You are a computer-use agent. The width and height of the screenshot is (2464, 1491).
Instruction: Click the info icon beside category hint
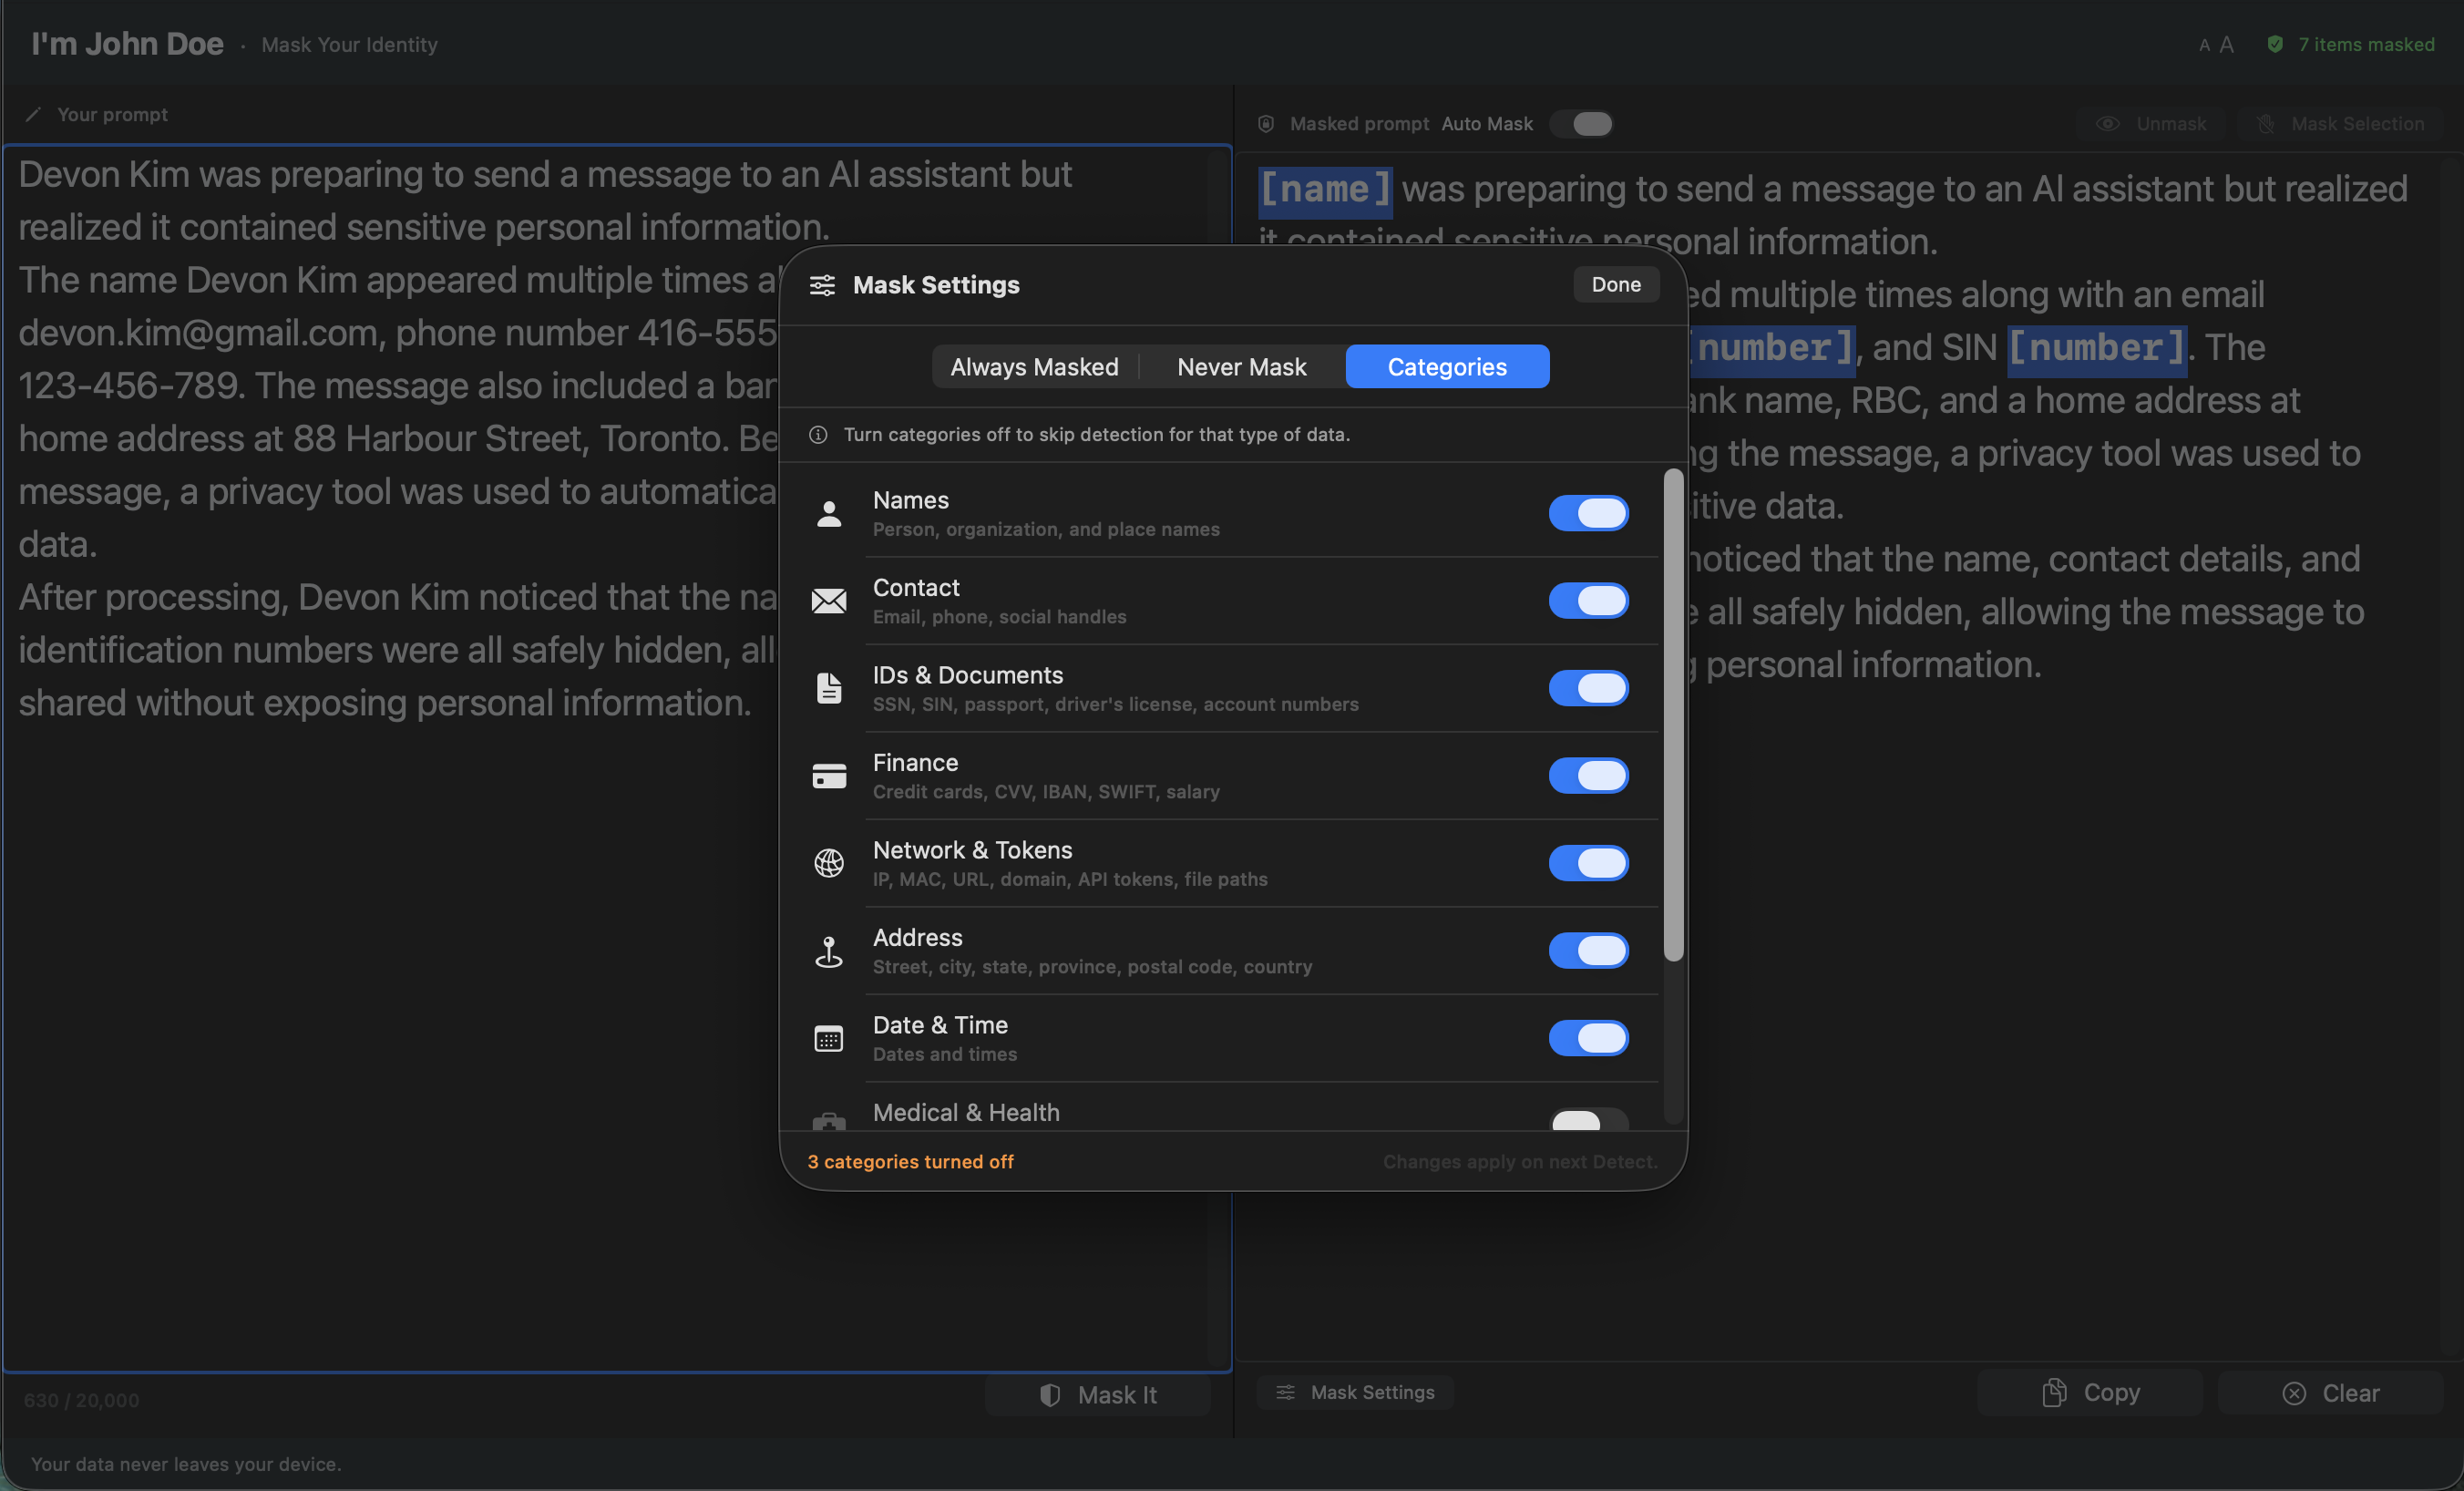tap(818, 435)
